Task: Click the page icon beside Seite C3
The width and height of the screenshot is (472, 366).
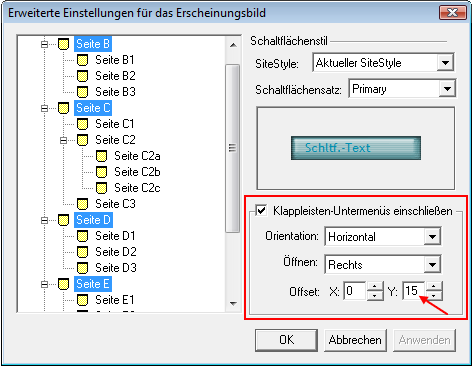Action: [x=82, y=204]
